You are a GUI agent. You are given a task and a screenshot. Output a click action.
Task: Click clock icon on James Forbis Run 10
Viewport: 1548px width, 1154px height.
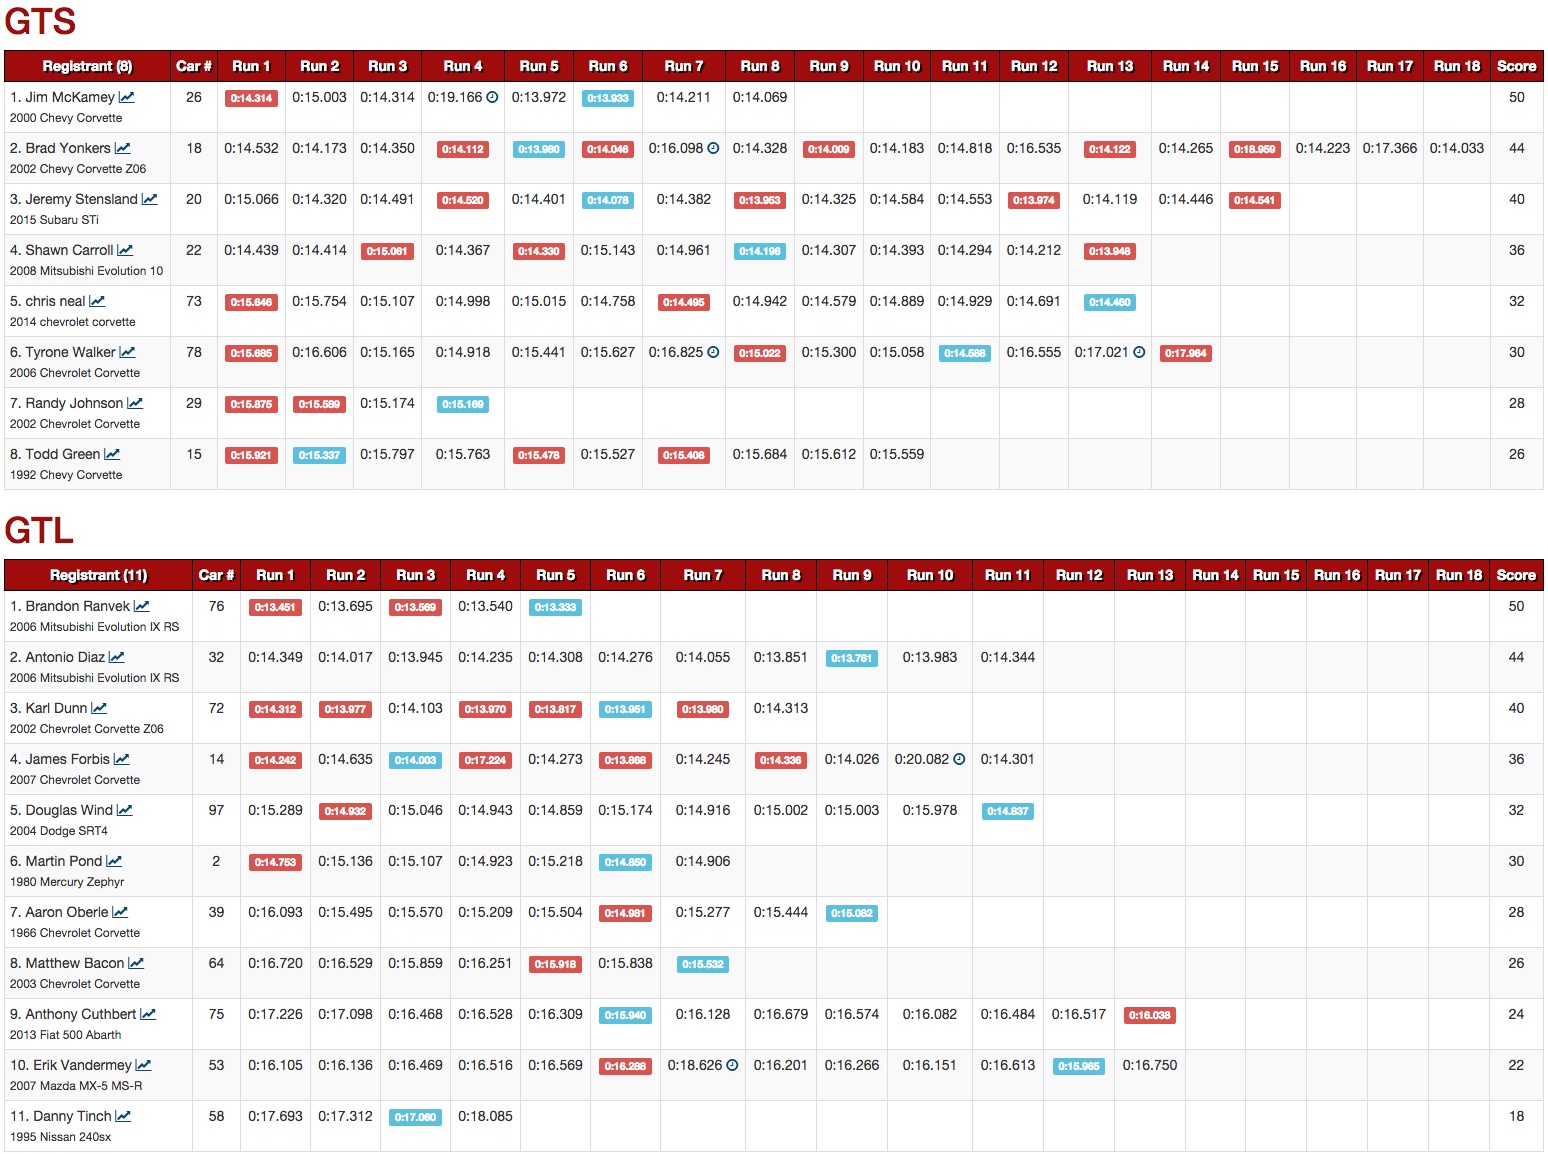[x=959, y=760]
